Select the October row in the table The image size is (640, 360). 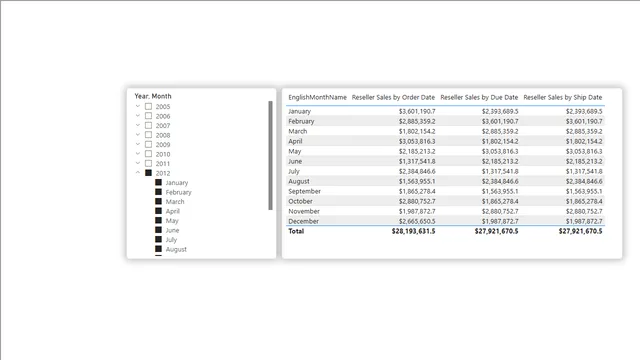point(445,201)
